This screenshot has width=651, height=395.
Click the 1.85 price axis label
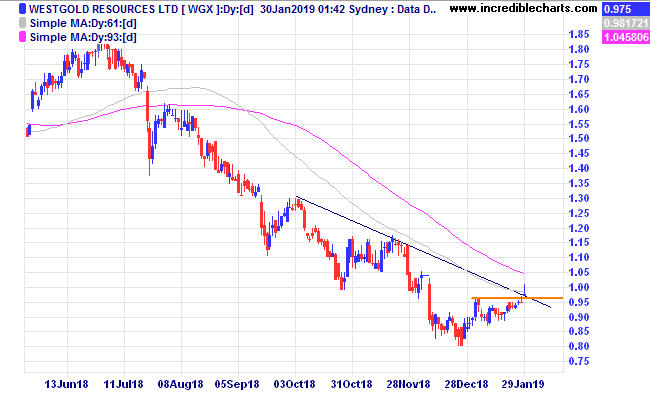coord(579,34)
